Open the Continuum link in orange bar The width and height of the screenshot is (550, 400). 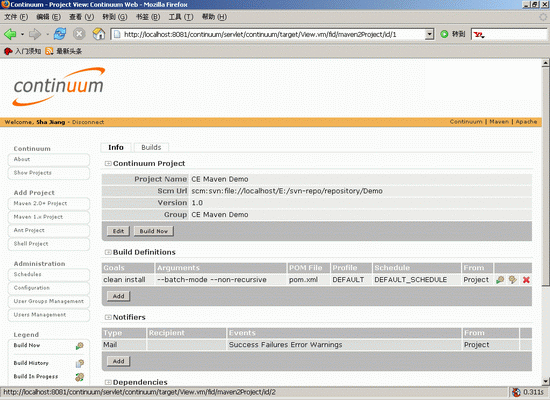(x=466, y=122)
